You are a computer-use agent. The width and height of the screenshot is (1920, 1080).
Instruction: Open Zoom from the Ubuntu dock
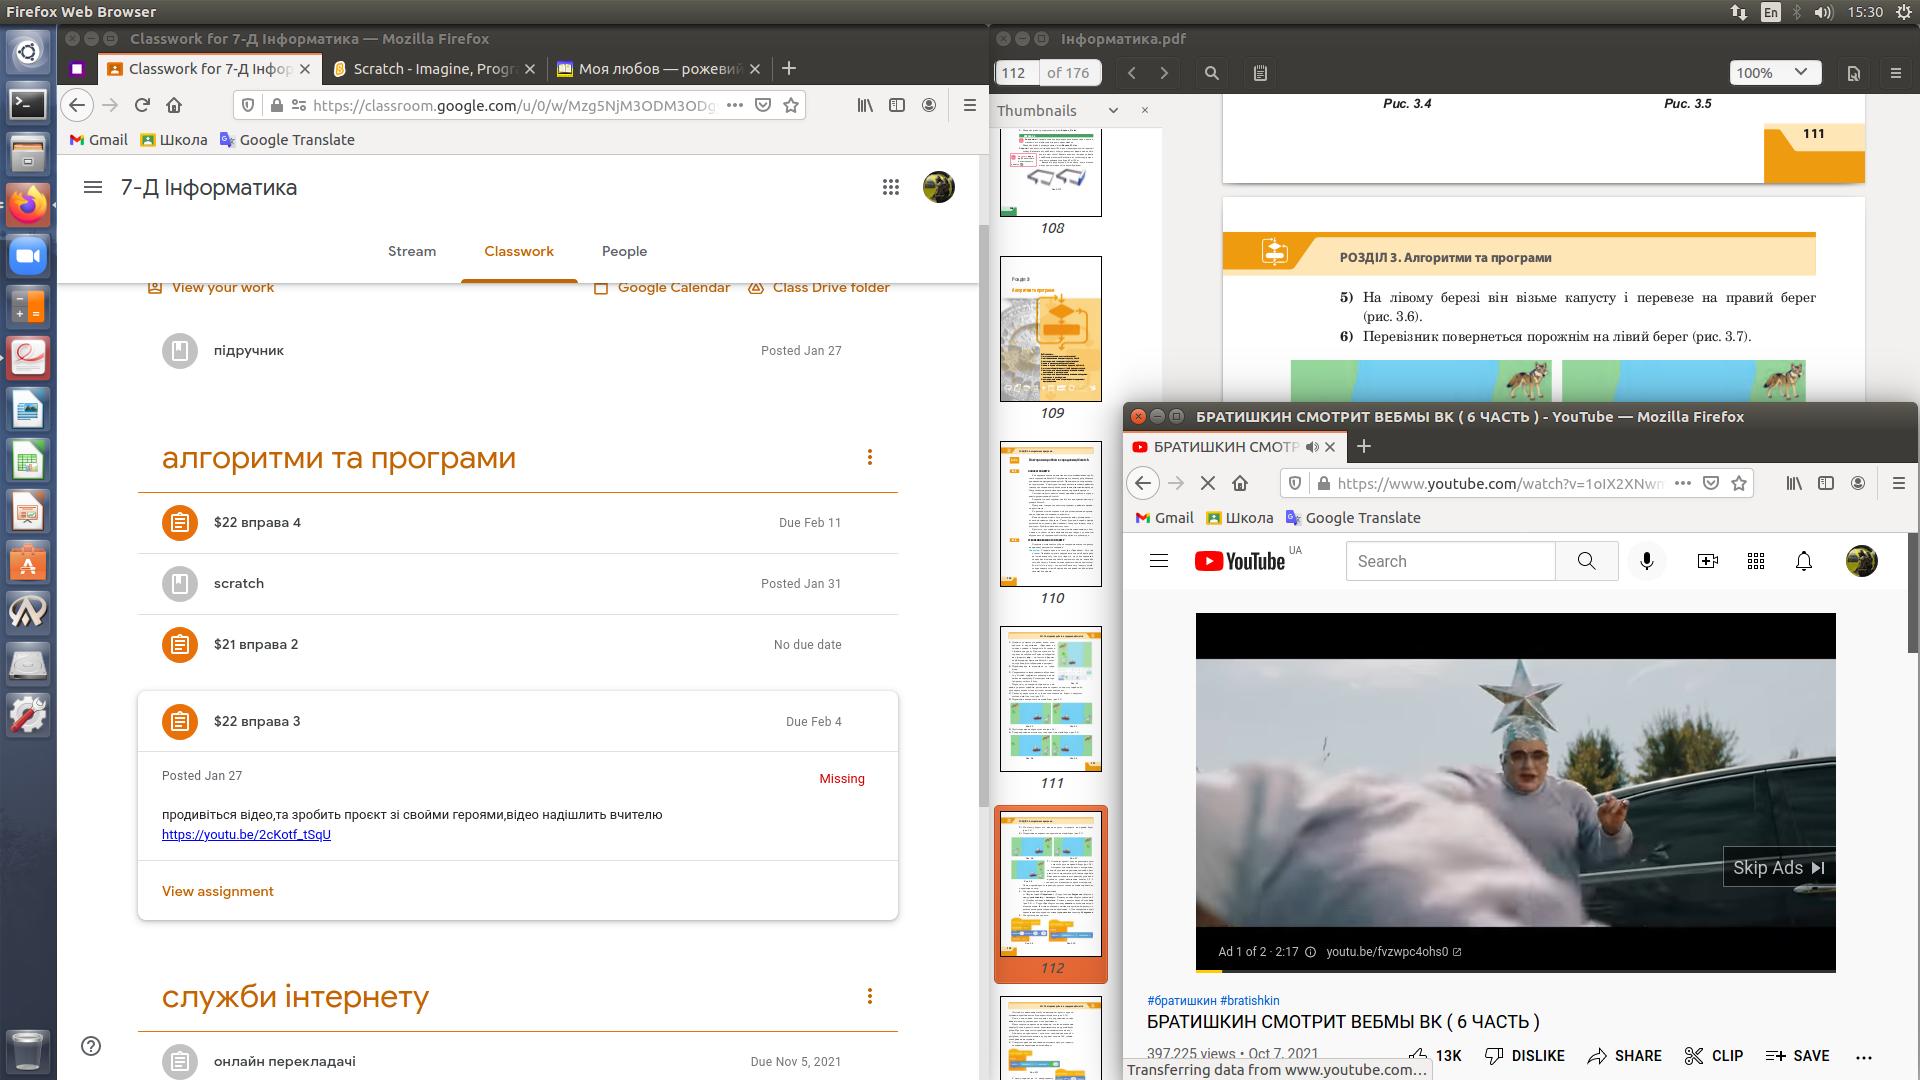pos(28,256)
